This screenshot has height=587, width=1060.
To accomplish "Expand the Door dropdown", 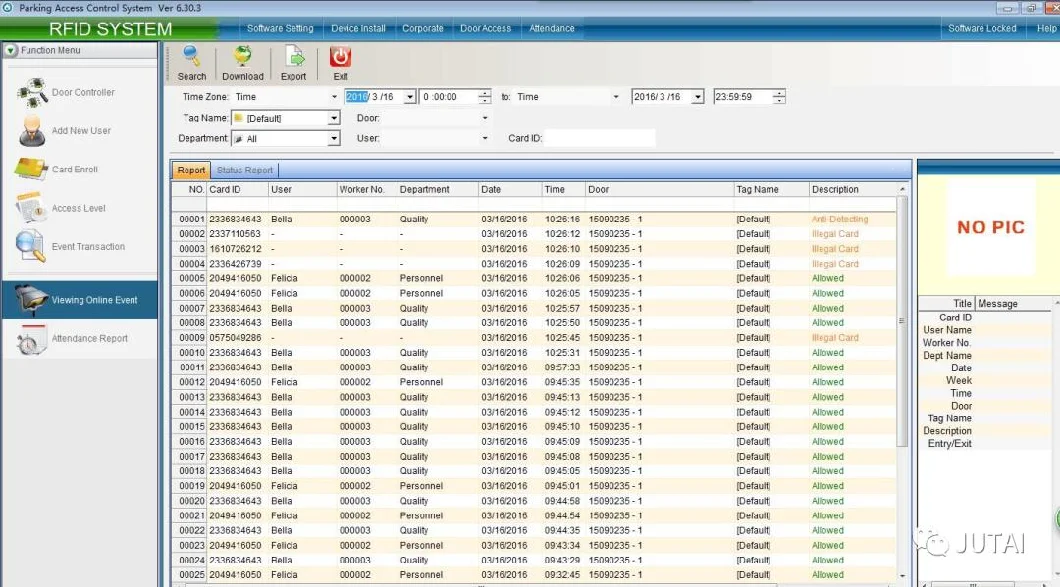I will [485, 118].
